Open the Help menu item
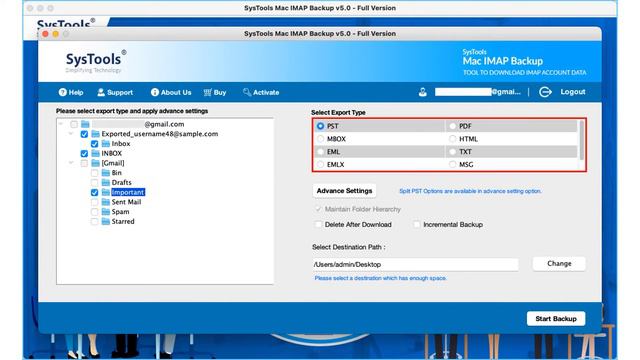This screenshot has height=360, width=640. pos(71,92)
